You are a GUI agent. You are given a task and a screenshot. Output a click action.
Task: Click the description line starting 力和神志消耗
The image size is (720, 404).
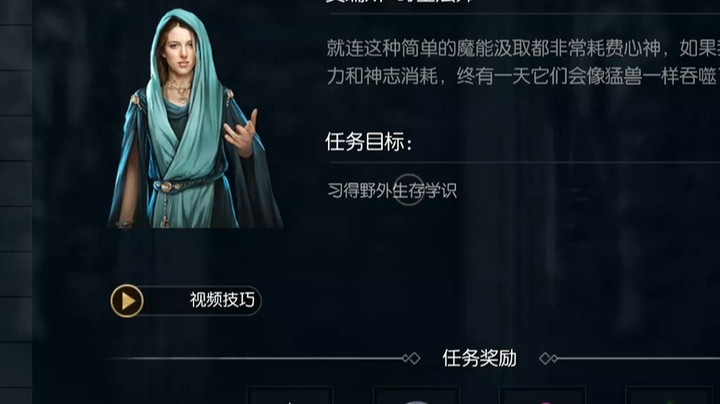pos(523,76)
